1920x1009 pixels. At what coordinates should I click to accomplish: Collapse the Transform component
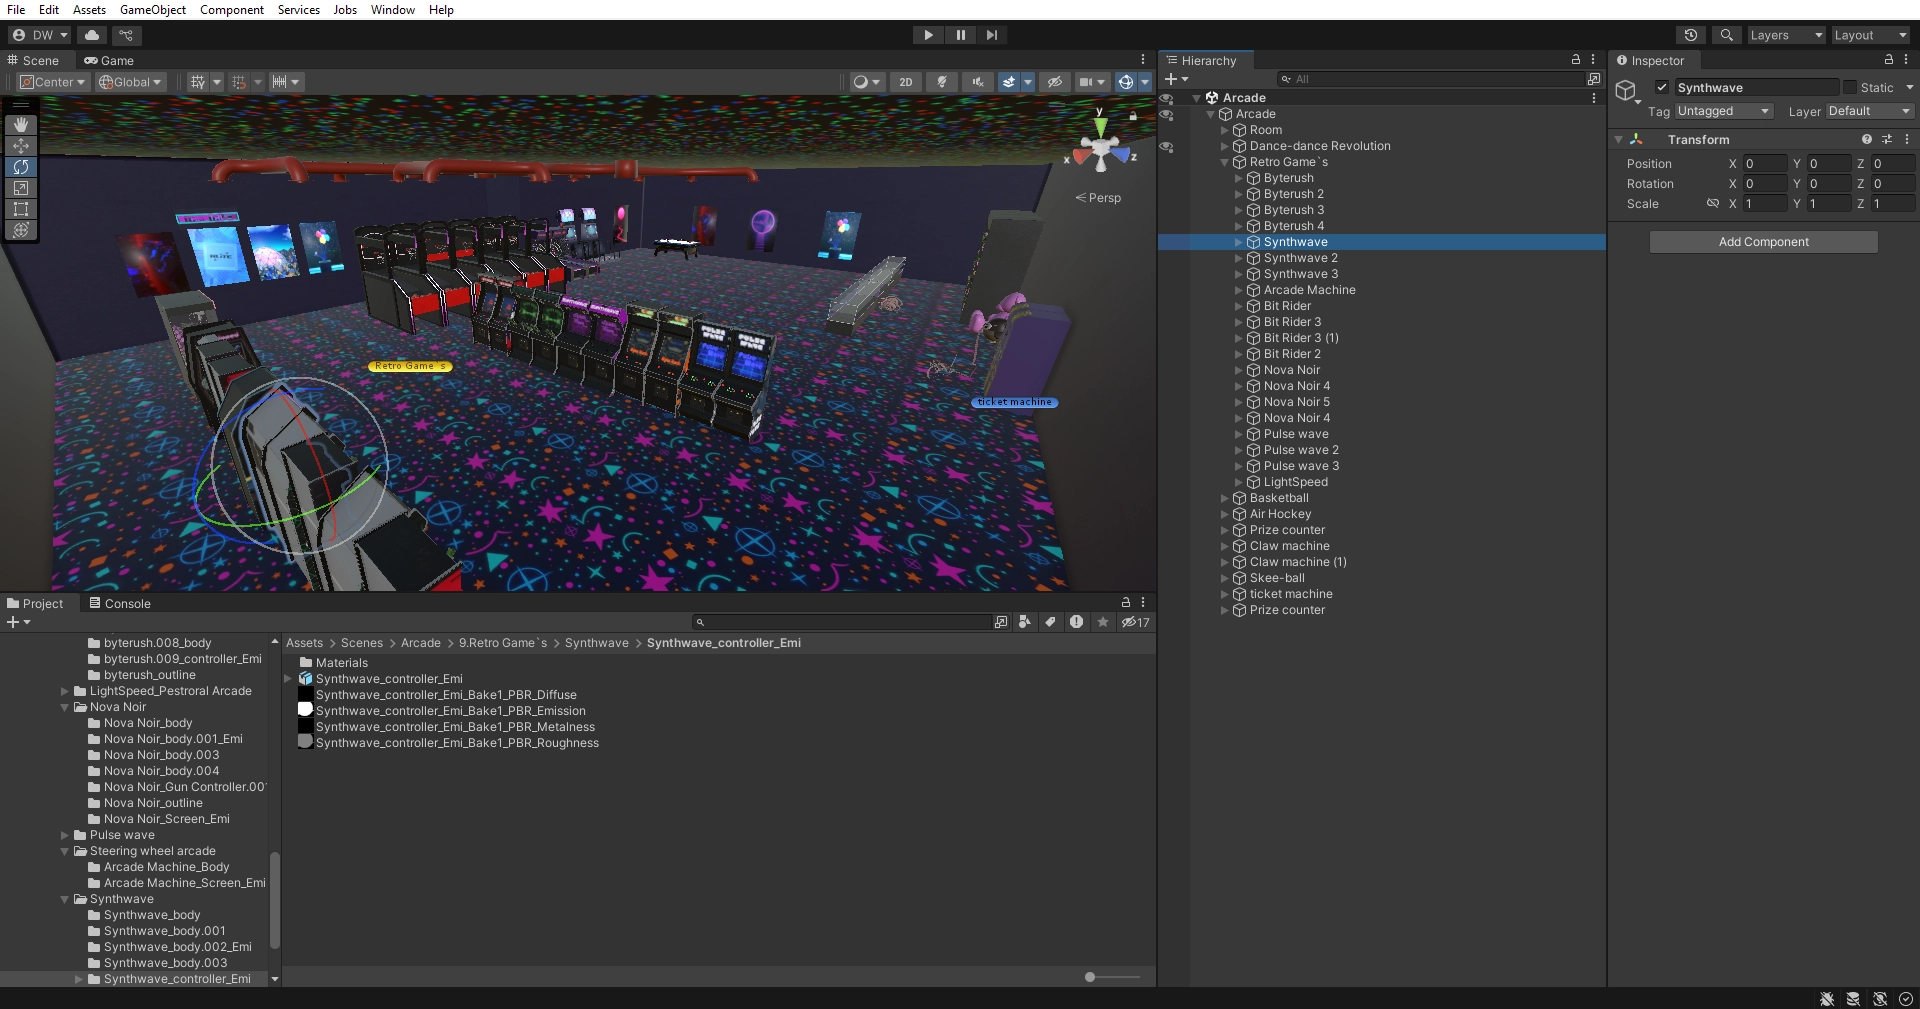[1619, 140]
